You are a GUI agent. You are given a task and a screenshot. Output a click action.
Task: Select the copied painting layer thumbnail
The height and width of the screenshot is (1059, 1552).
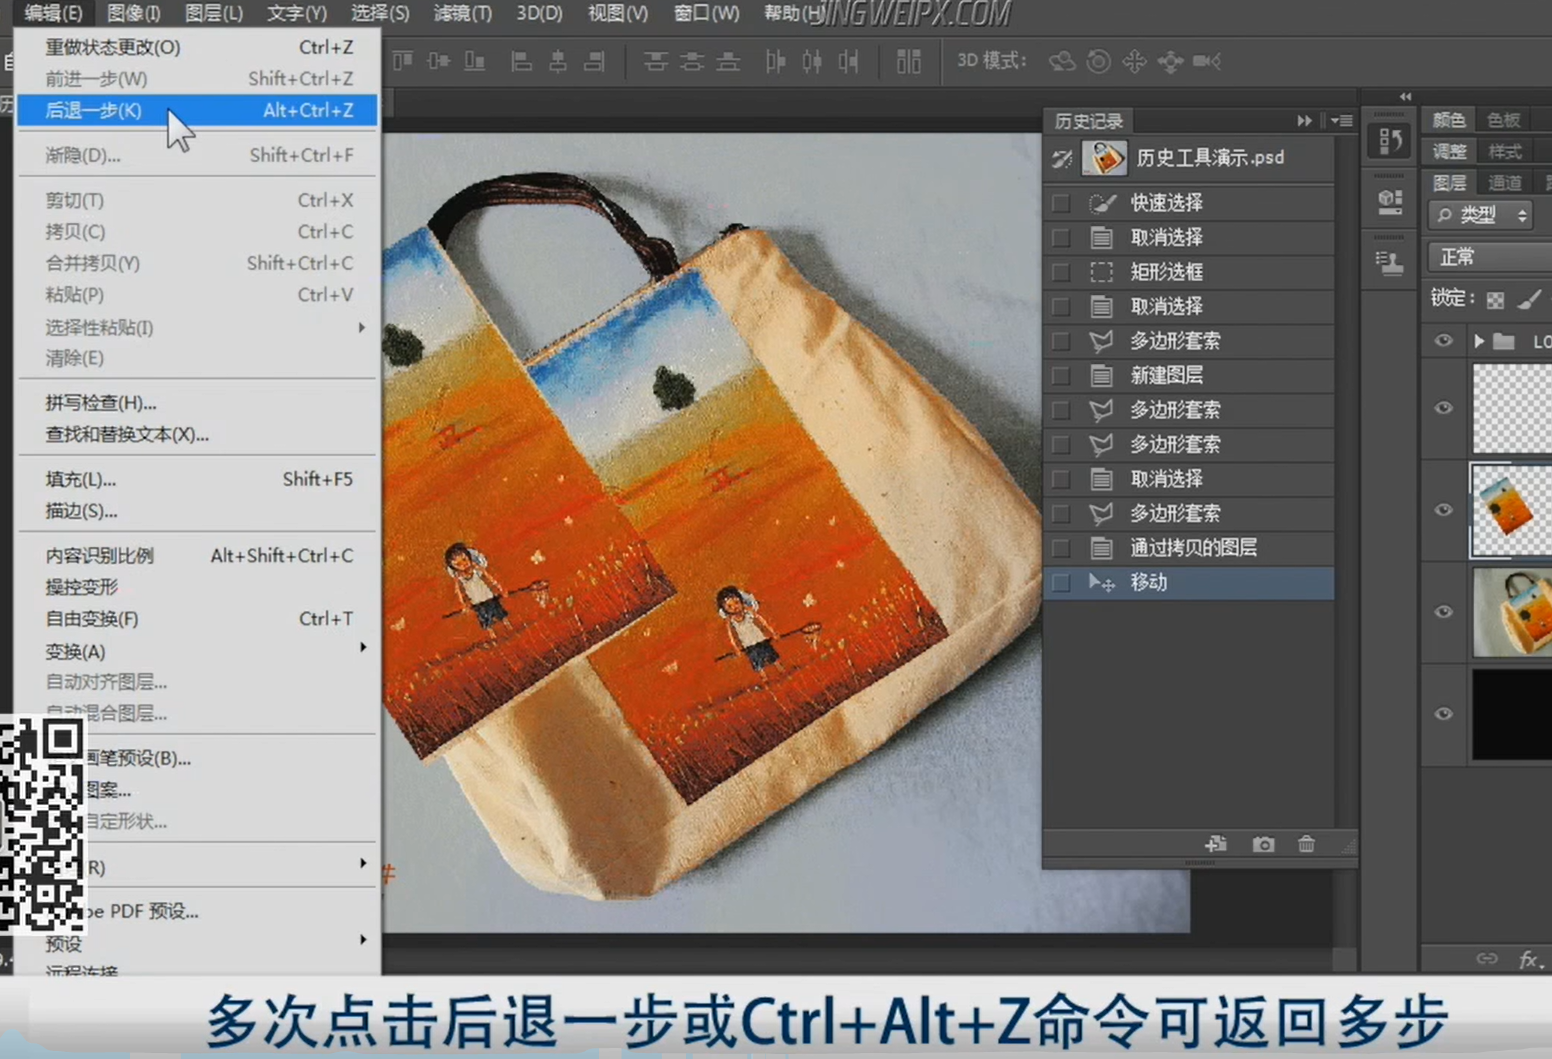(1511, 510)
